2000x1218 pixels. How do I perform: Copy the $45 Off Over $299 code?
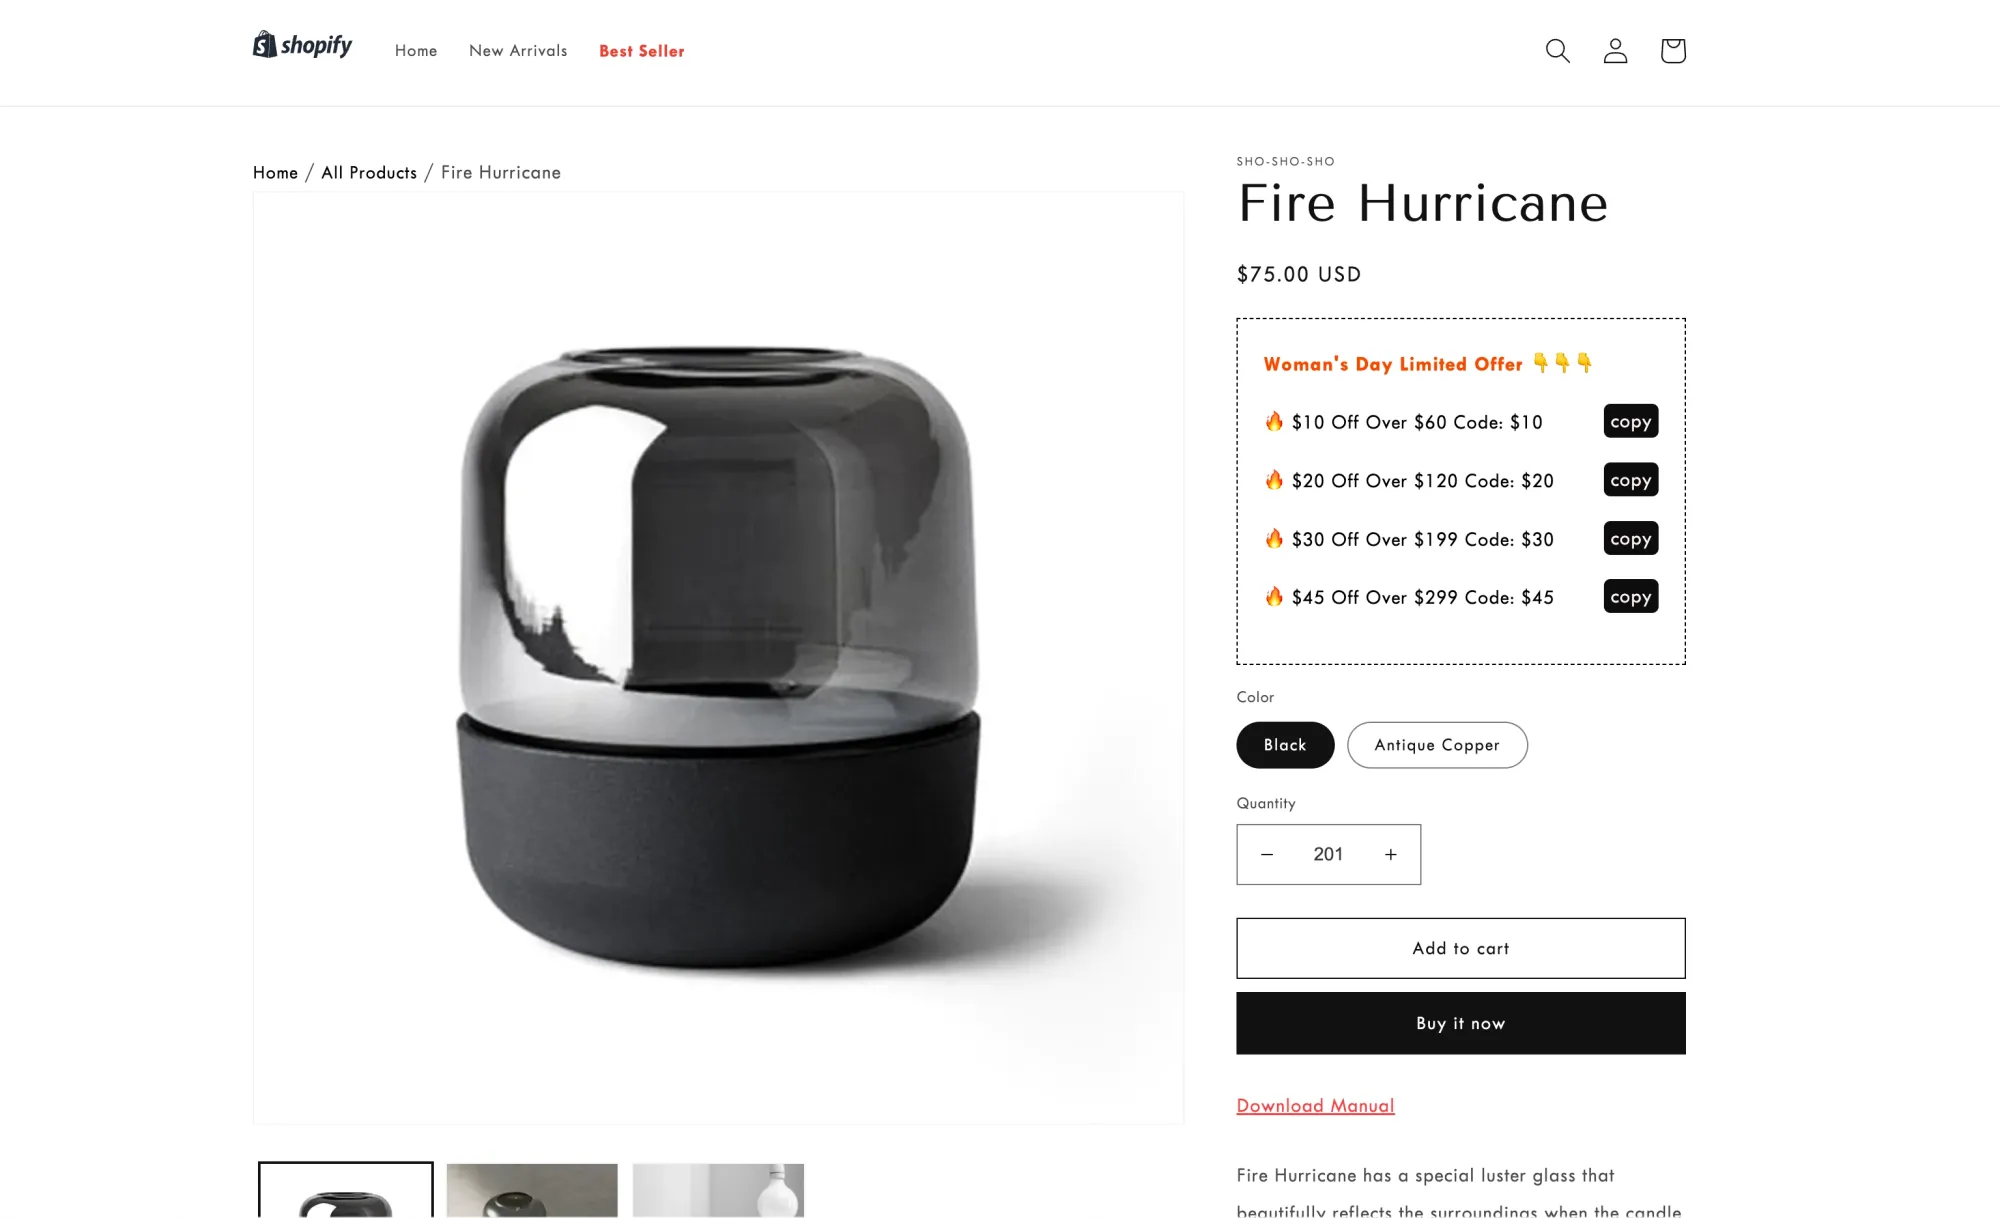click(x=1631, y=596)
